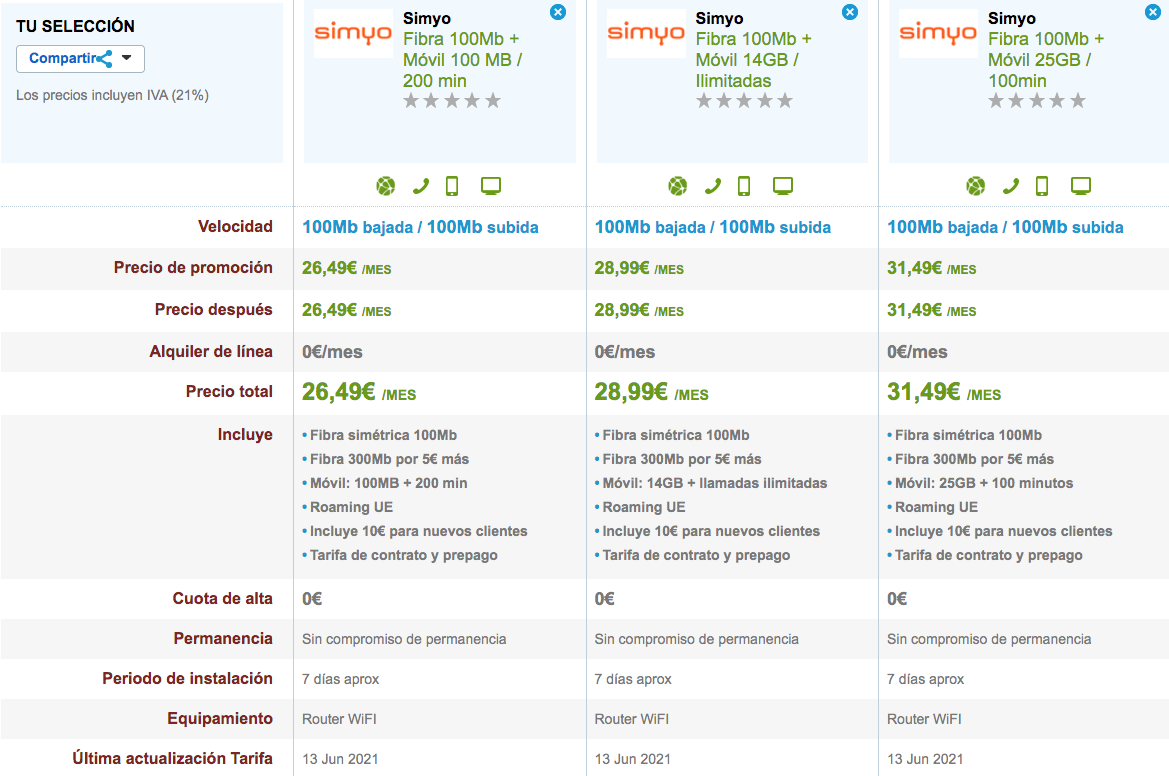Click the Precio de promoción row label
The image size is (1169, 776).
coord(193,268)
